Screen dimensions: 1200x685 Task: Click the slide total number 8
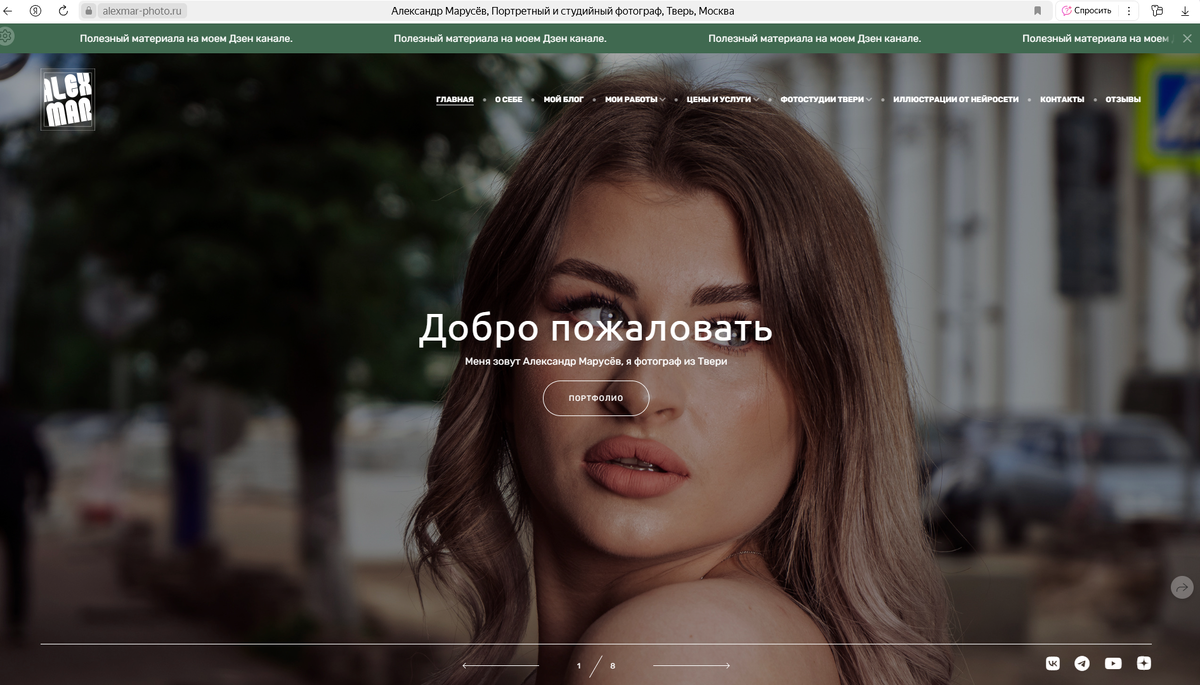pos(613,666)
